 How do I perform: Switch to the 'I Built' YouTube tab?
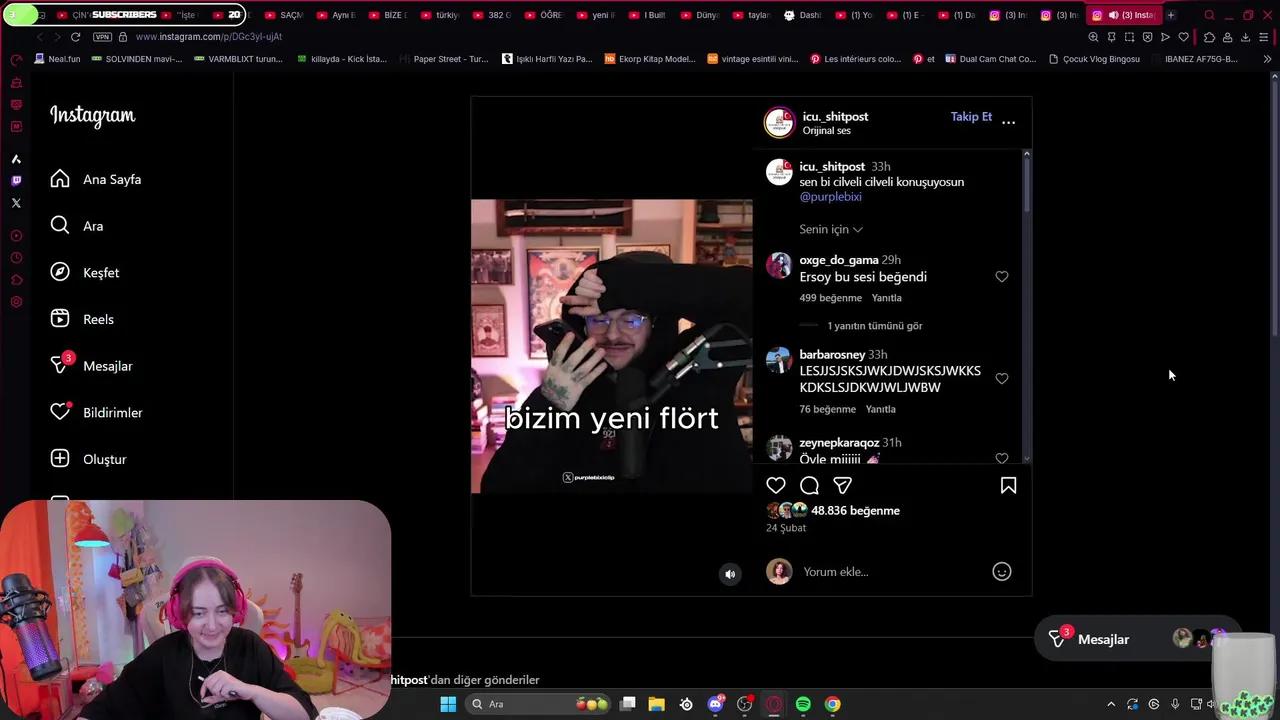(647, 15)
